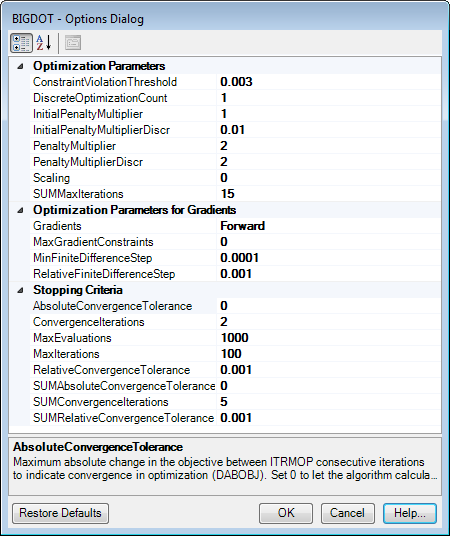The width and height of the screenshot is (450, 536).
Task: Open the Property Pages toolbar icon
Action: [73, 43]
